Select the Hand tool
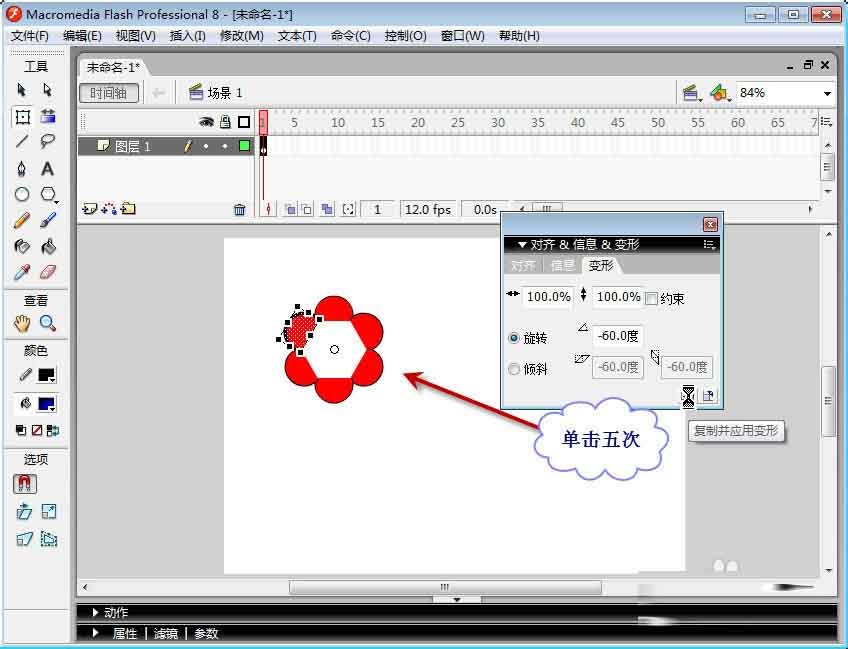The width and height of the screenshot is (848, 649). (x=22, y=323)
